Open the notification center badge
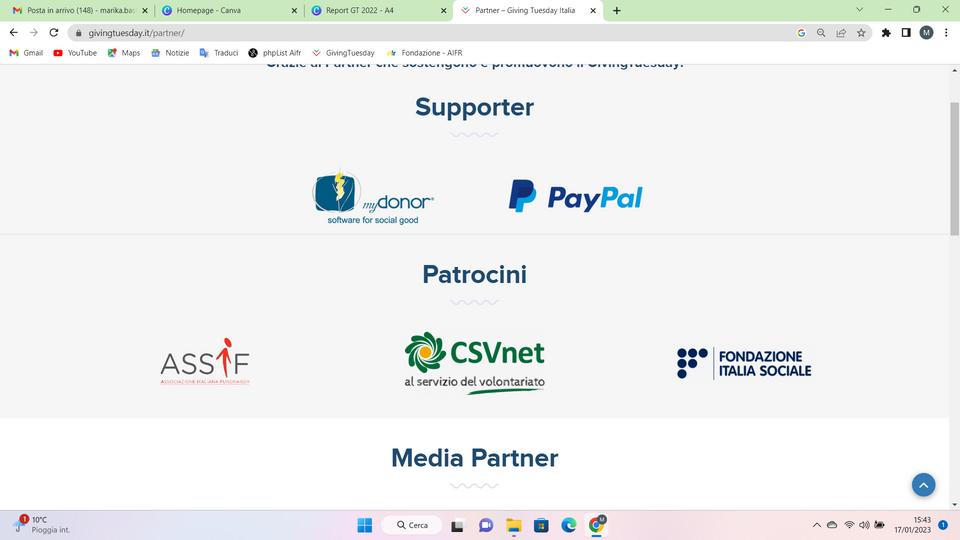 [x=943, y=525]
